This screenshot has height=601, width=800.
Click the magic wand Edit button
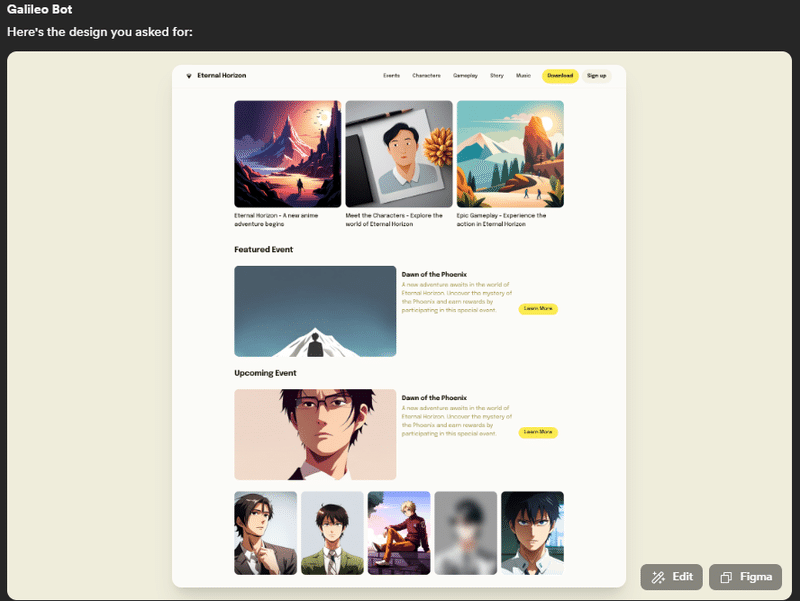click(x=671, y=577)
